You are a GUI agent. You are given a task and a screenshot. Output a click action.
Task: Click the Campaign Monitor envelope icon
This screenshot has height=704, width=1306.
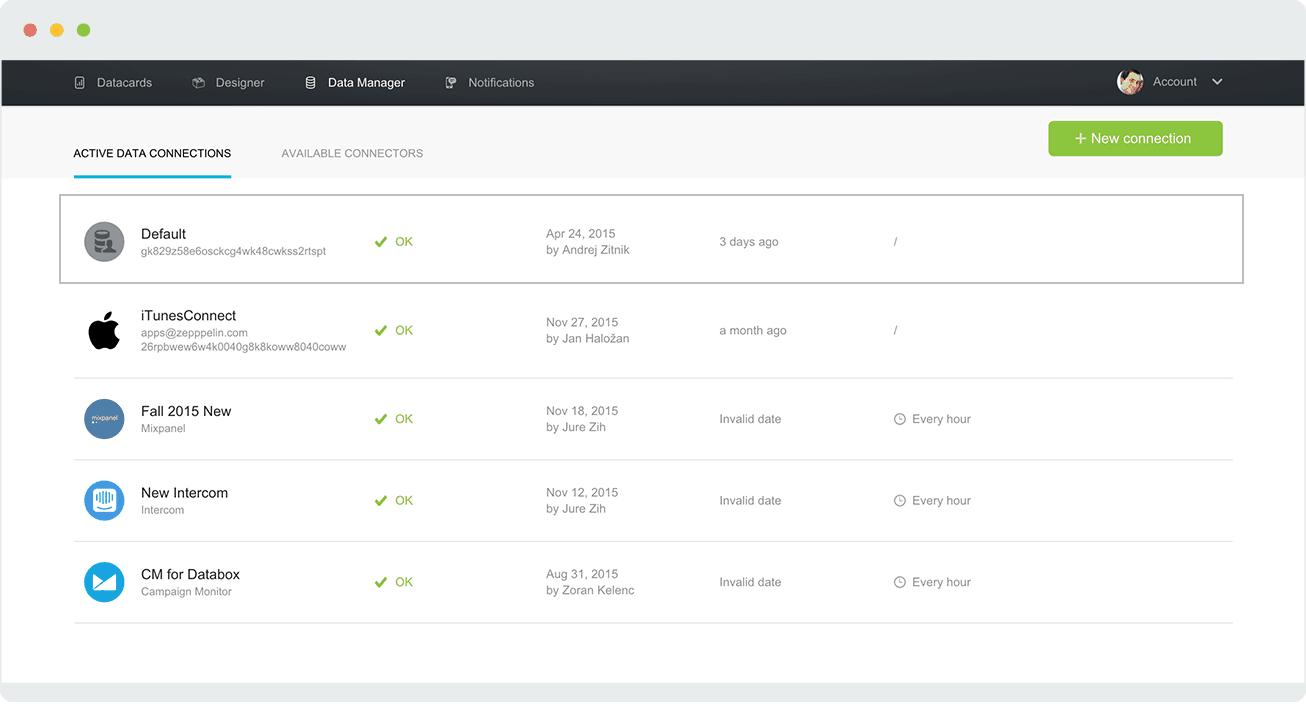pyautogui.click(x=104, y=582)
